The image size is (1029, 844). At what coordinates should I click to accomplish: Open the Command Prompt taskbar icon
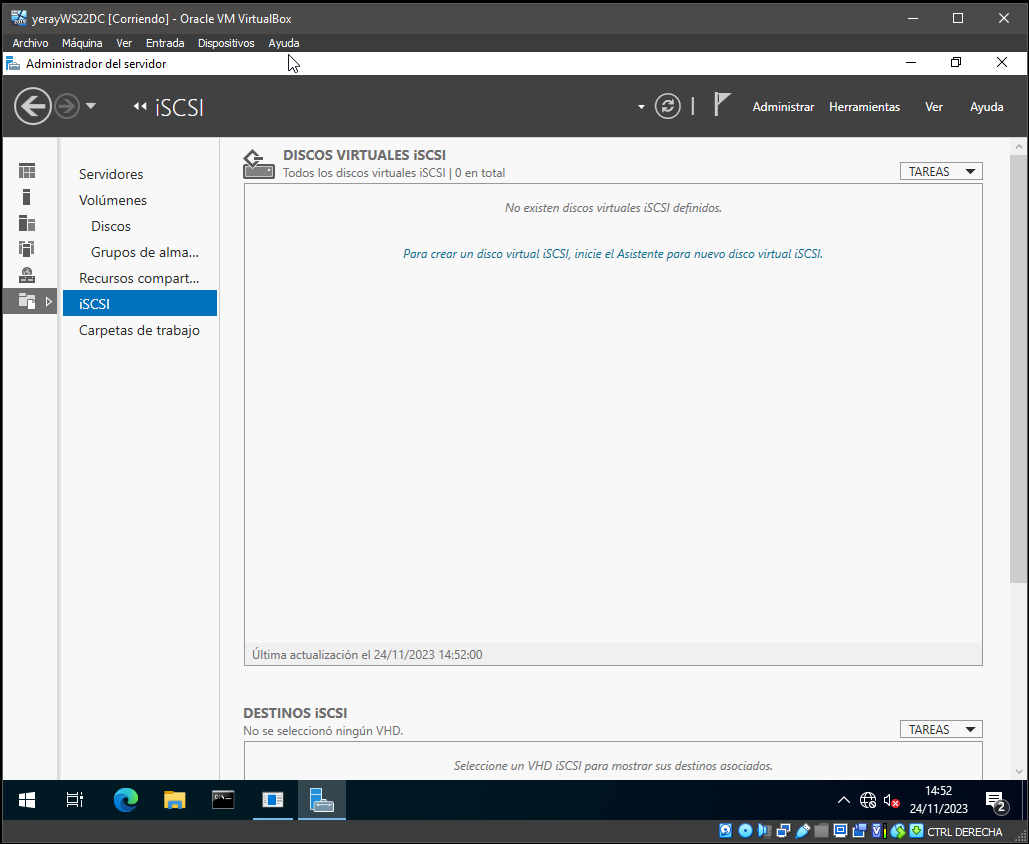tap(223, 800)
